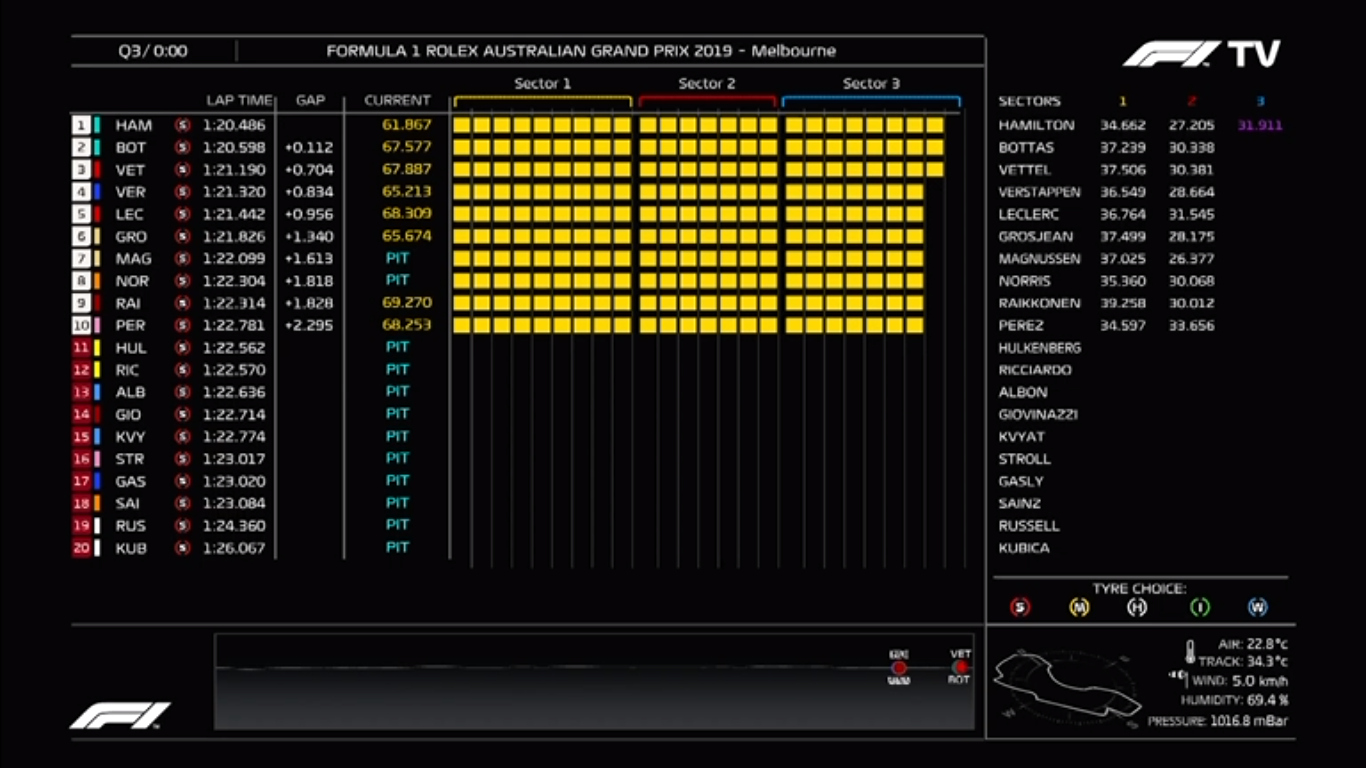This screenshot has height=768, width=1366.
Task: Select the yellow Medium tyre icon under Tyre Choice
Action: coord(1079,607)
